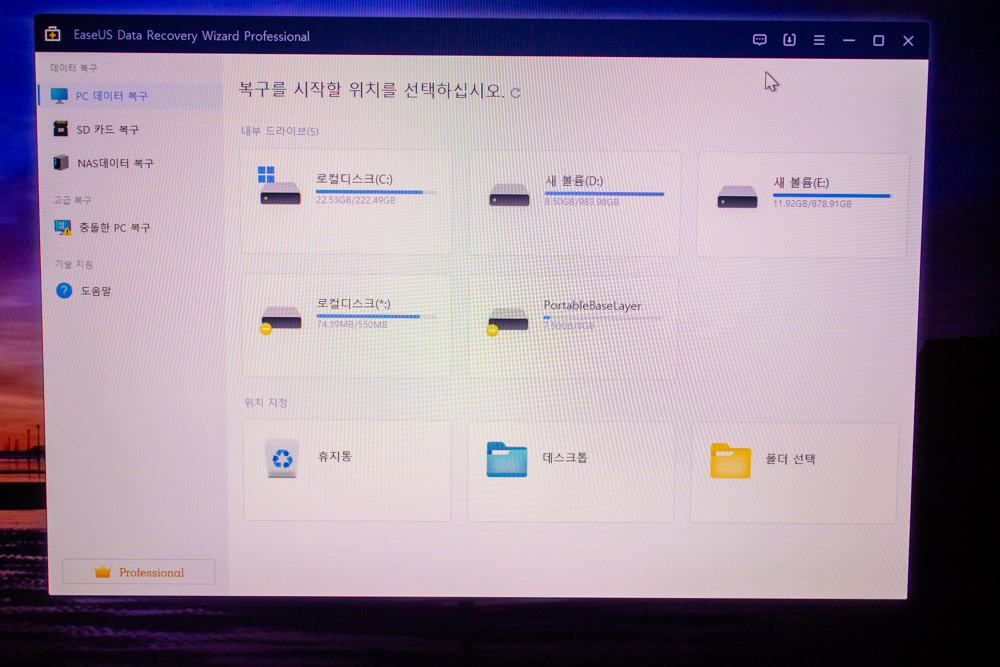Image resolution: width=1000 pixels, height=667 pixels.
Task: Click the yellow folder selection icon
Action: [730, 460]
